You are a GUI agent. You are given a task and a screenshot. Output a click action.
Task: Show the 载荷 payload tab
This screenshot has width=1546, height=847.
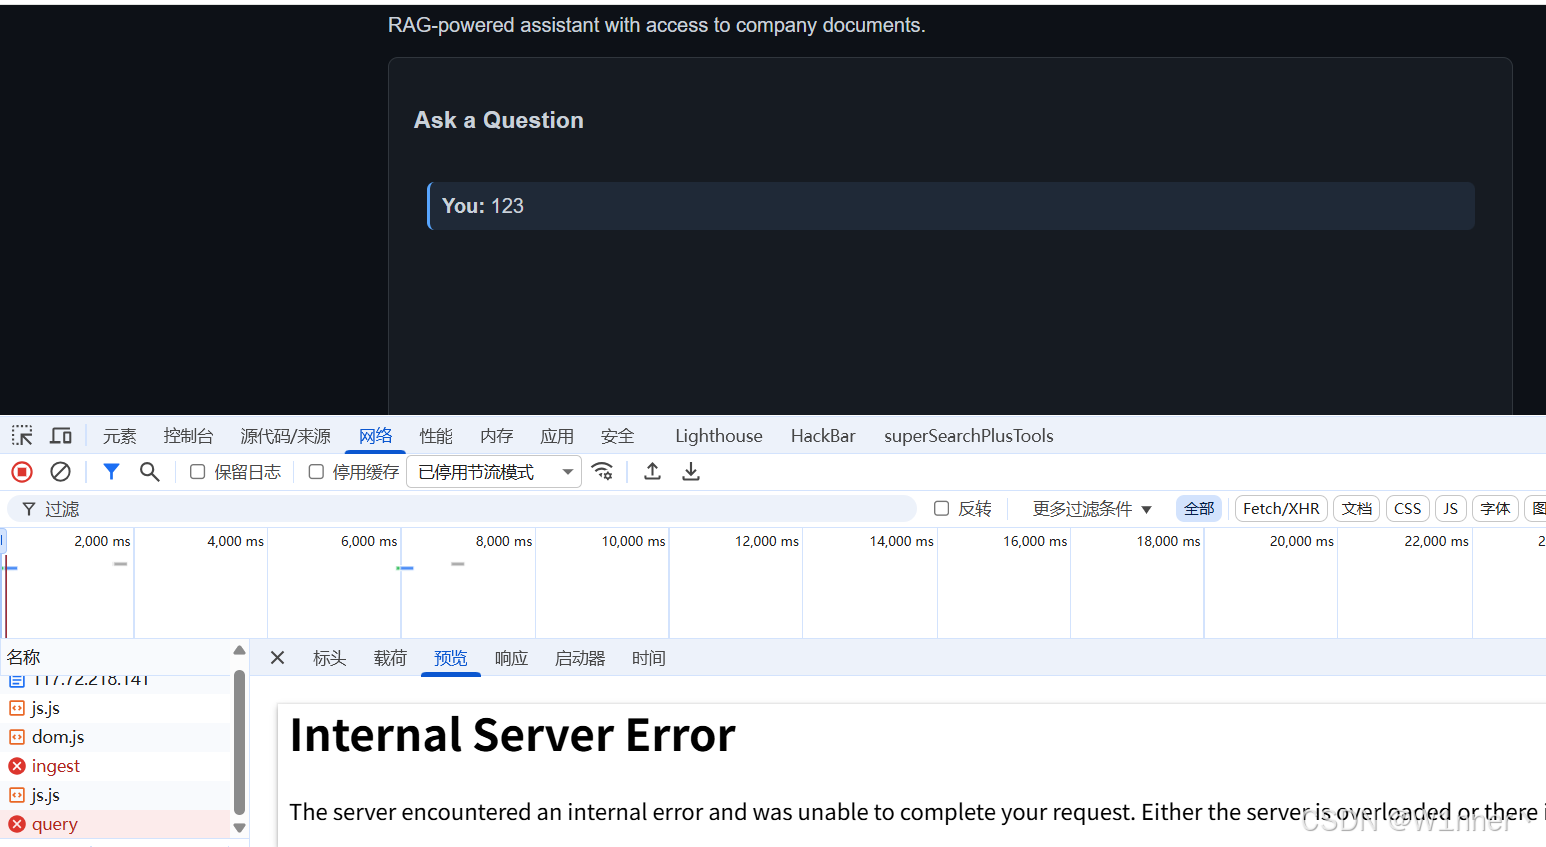[391, 658]
